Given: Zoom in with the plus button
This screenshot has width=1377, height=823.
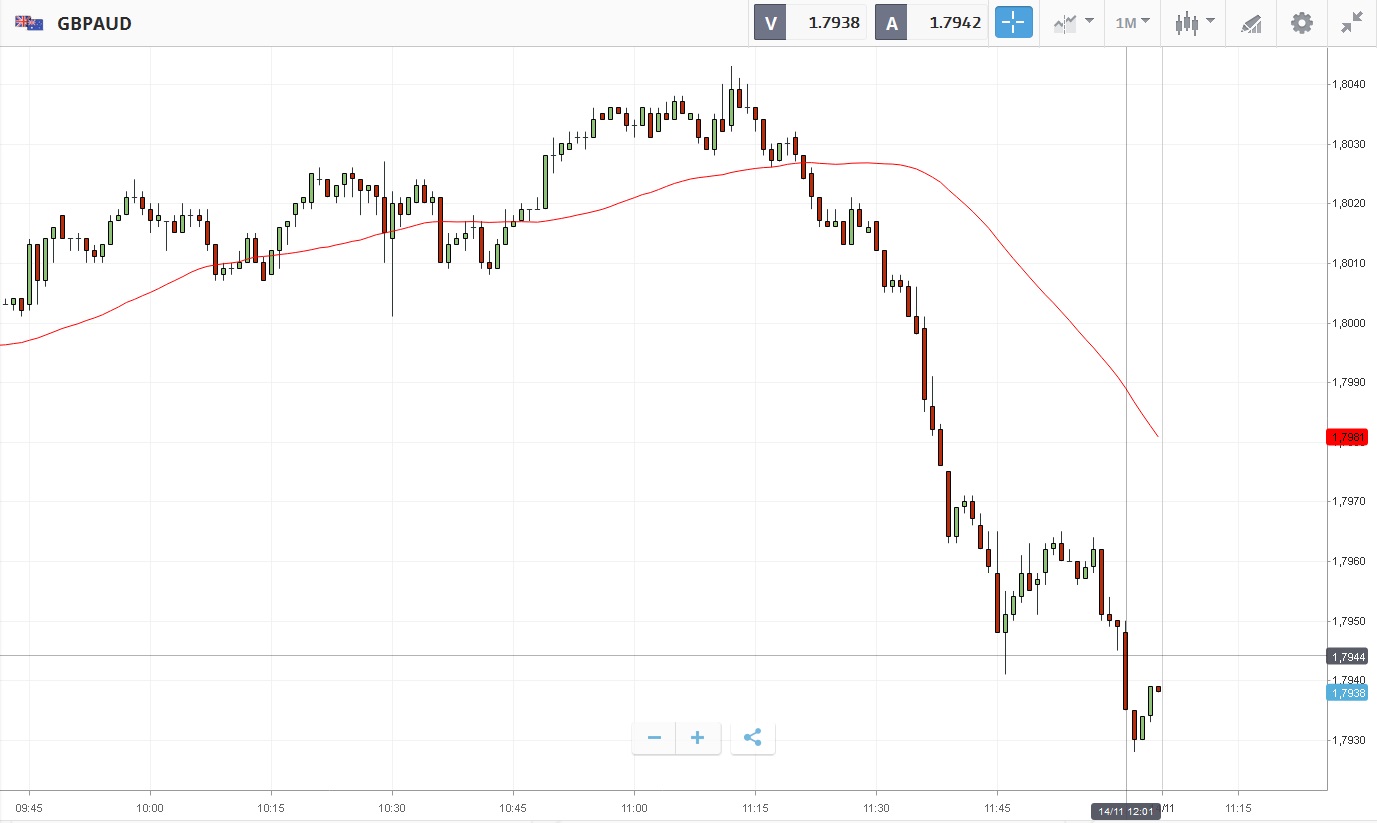Looking at the screenshot, I should (698, 739).
